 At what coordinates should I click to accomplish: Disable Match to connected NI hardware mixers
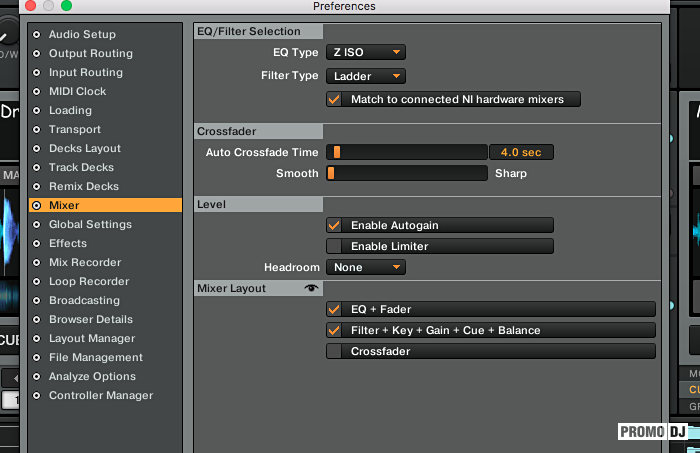(335, 100)
